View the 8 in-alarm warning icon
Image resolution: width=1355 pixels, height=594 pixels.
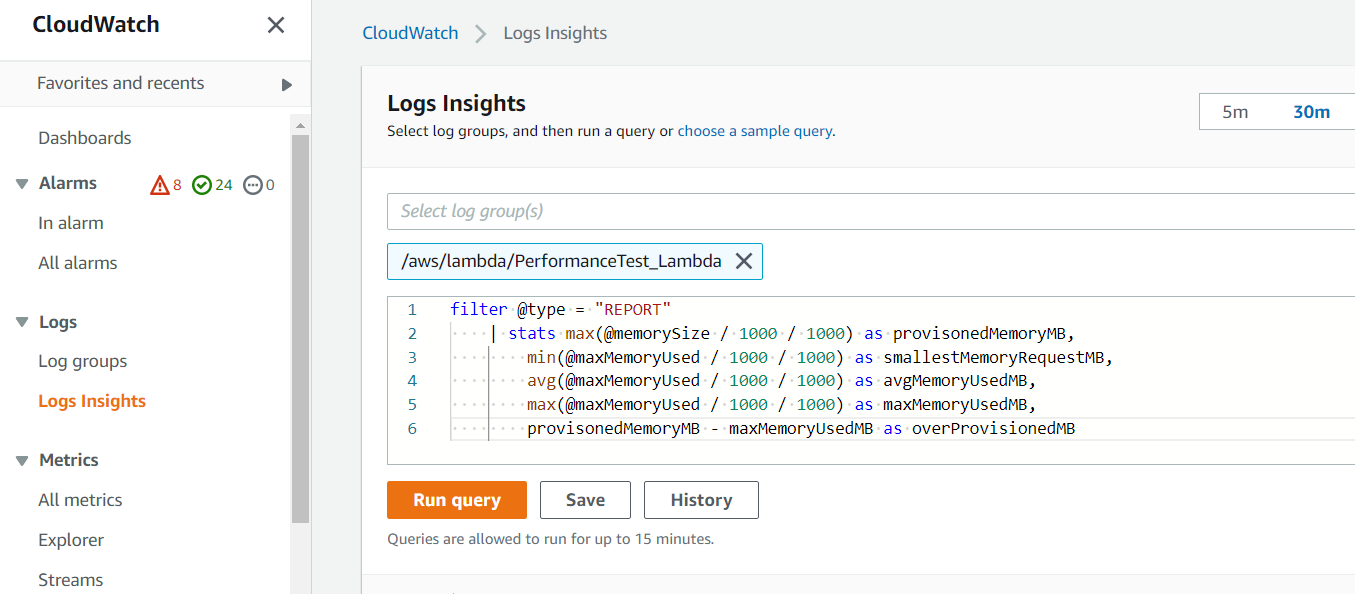coord(160,185)
